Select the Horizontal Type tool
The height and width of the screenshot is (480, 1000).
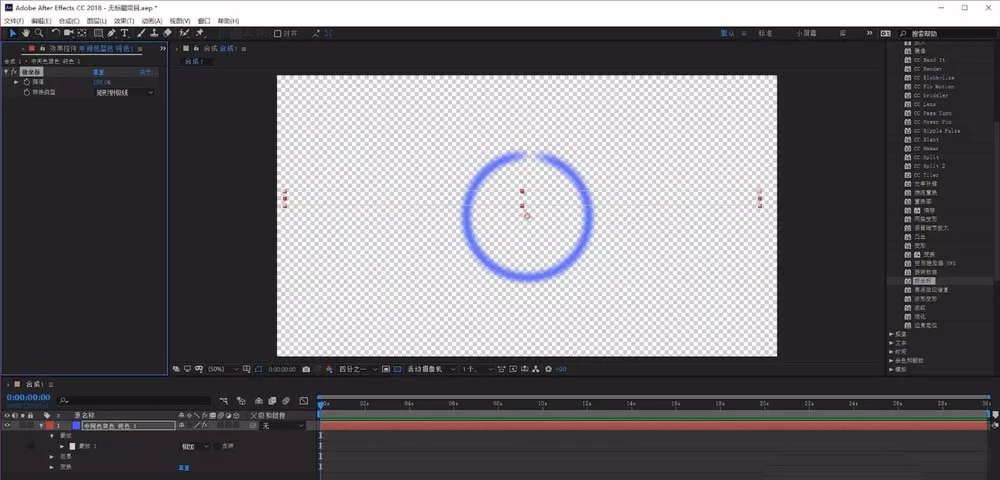pos(124,33)
